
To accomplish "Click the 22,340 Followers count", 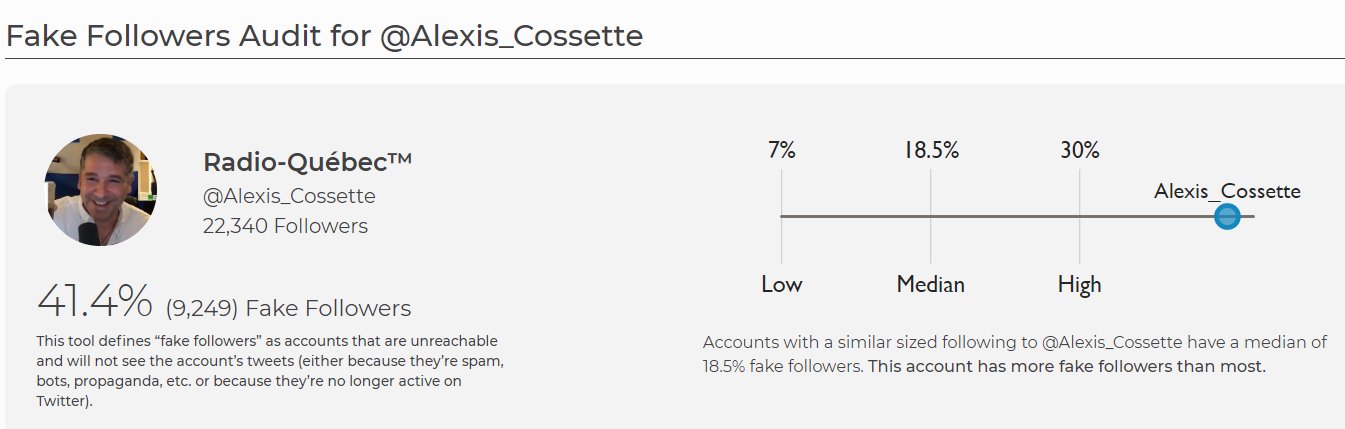I will (285, 226).
